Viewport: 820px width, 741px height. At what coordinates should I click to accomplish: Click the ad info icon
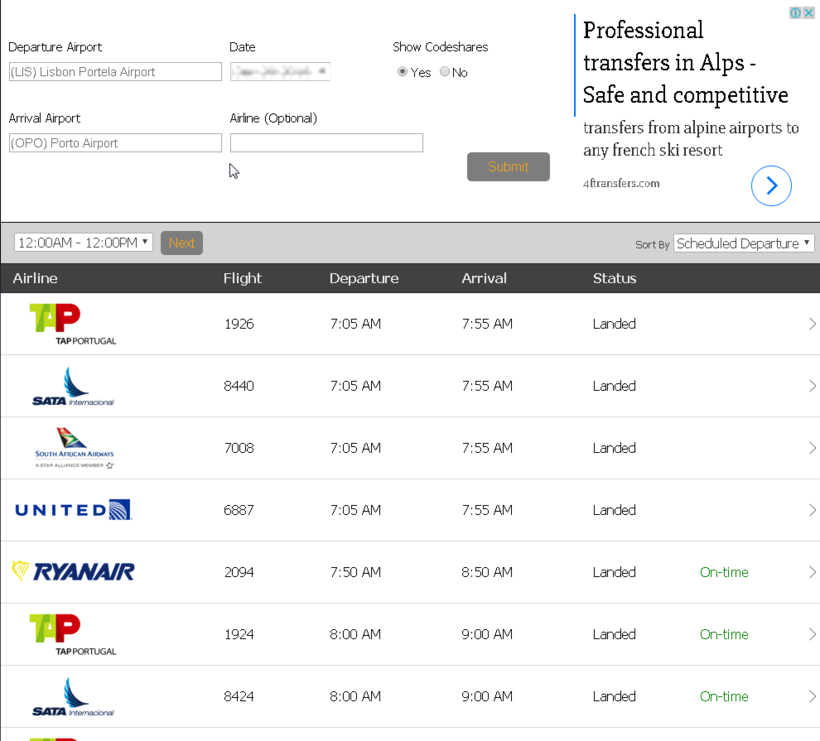[796, 13]
